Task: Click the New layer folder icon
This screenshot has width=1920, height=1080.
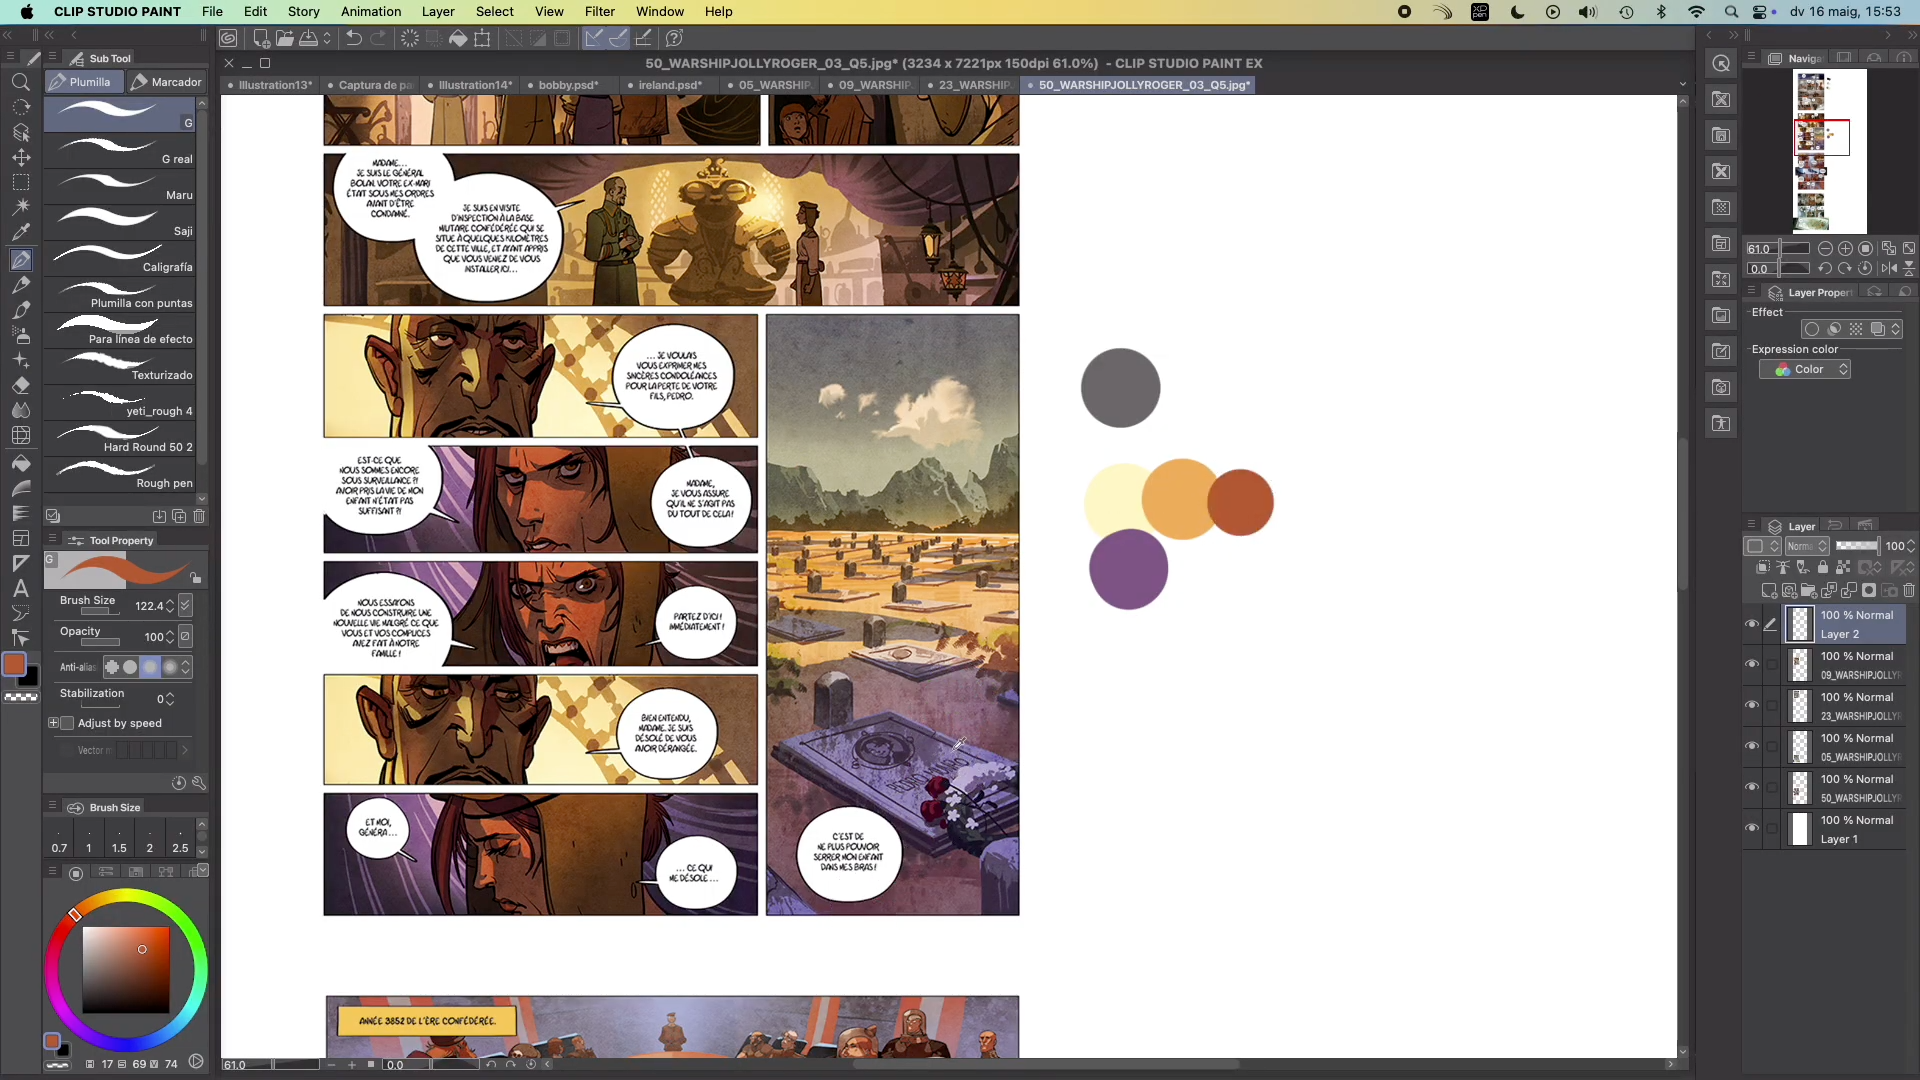Action: 1809,591
